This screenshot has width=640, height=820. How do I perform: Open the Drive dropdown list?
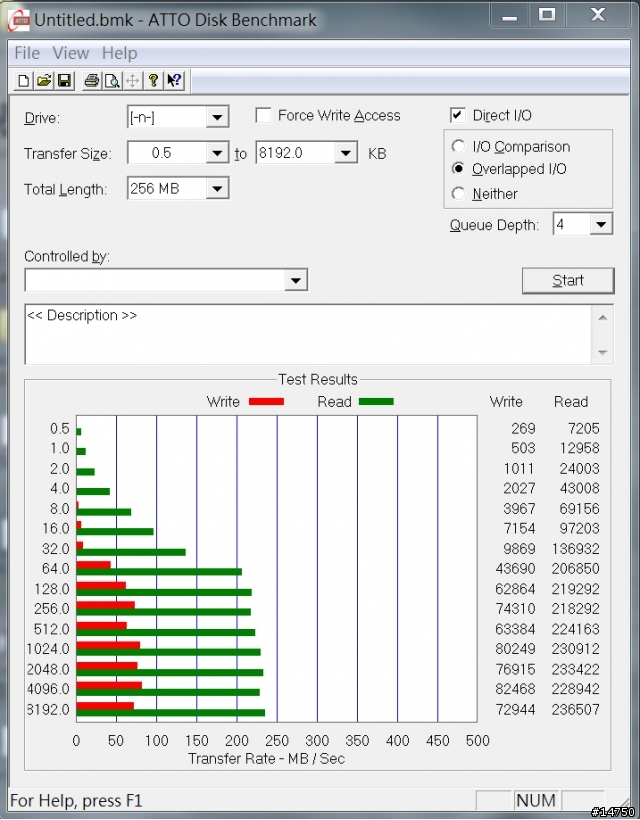(217, 117)
